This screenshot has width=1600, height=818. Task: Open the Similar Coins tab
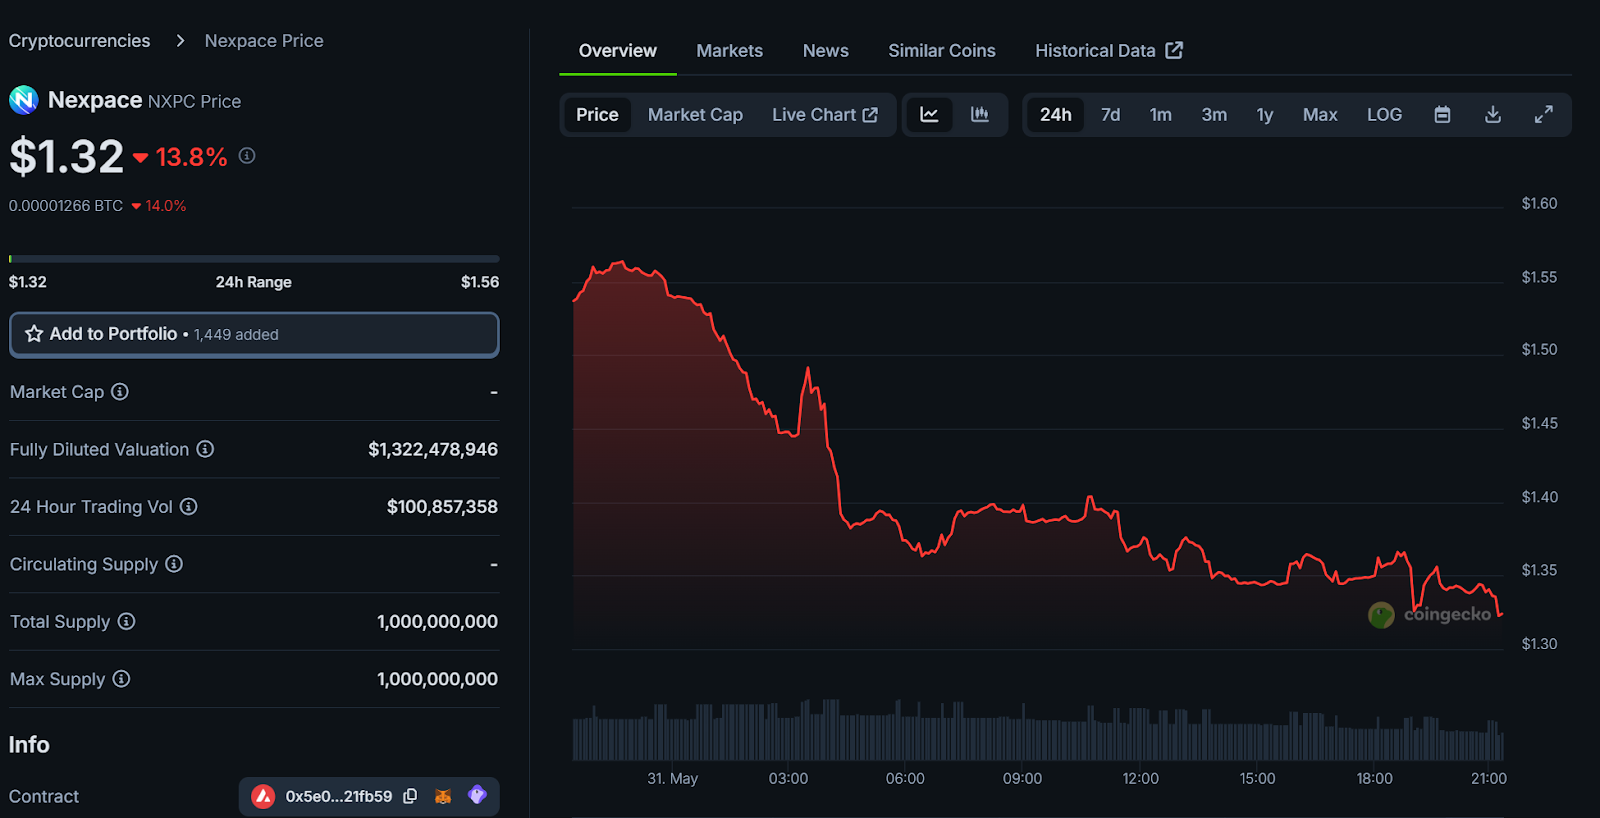coord(941,51)
